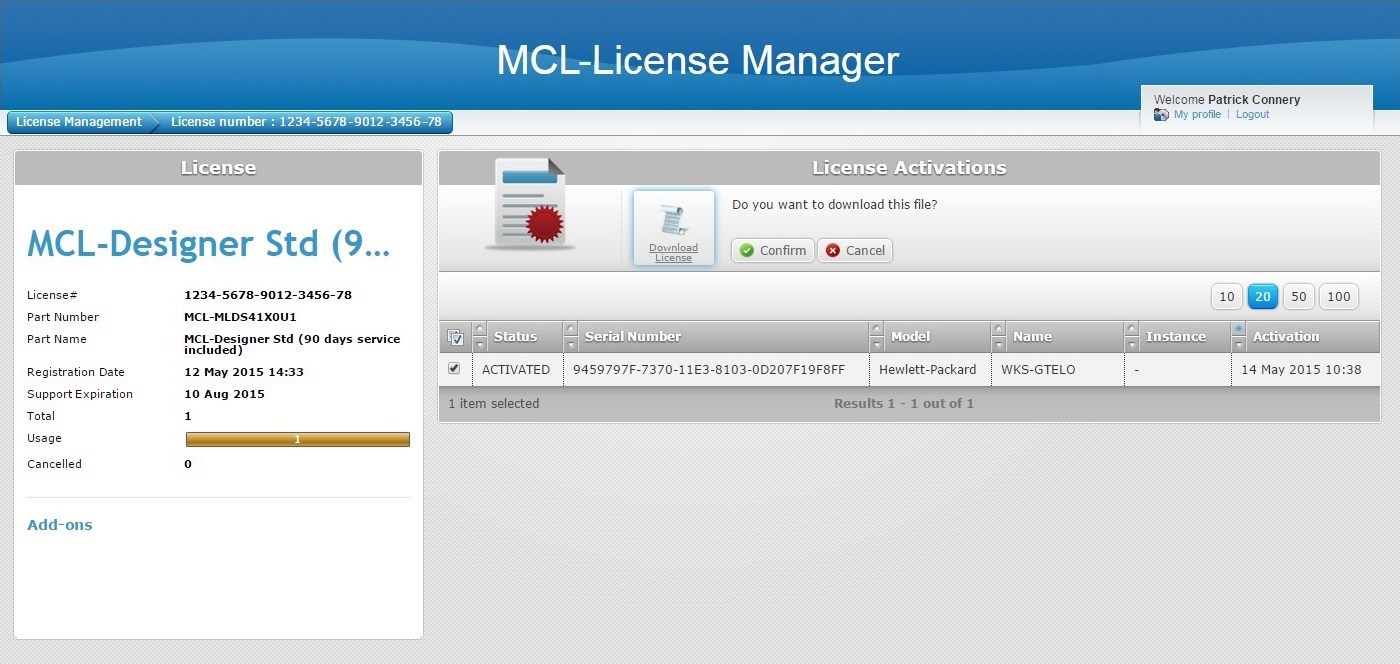Screen dimensions: 1400x664
Task: Click the license certificate document image
Action: (530, 203)
